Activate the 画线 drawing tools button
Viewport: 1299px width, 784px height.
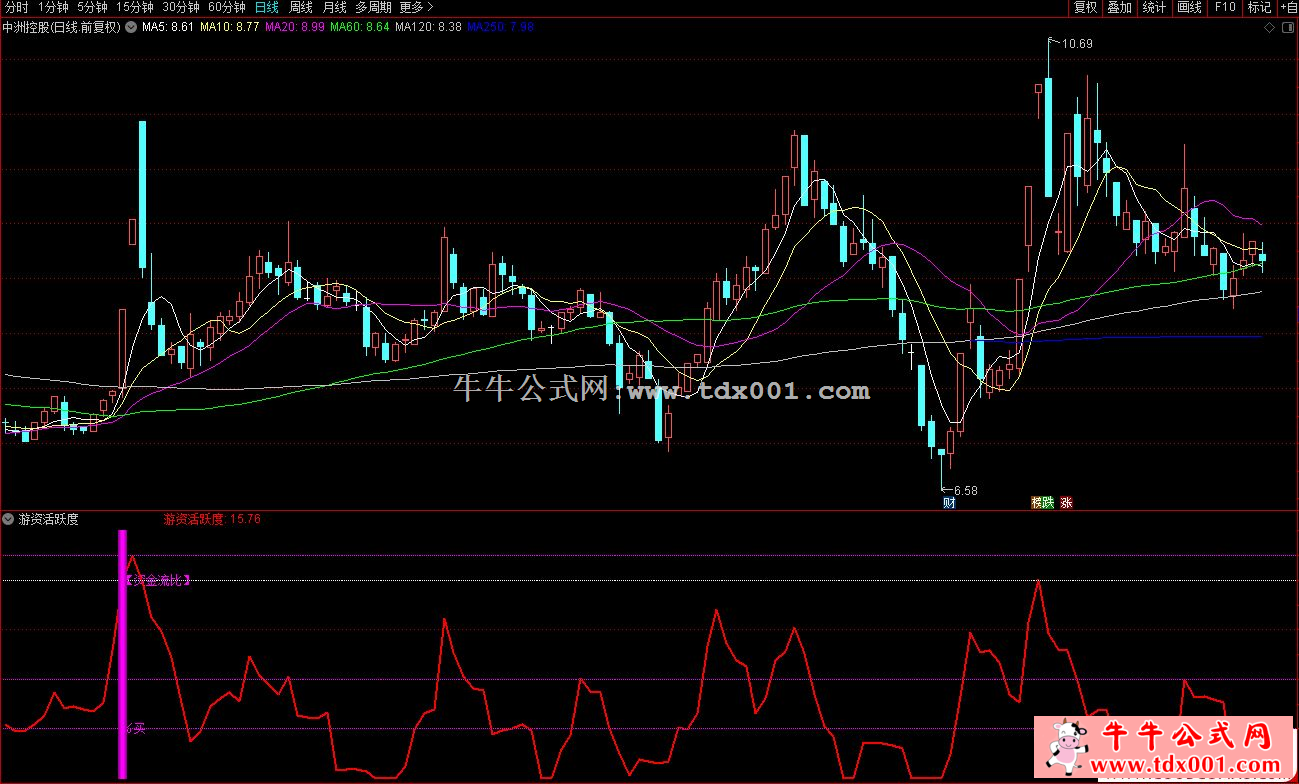tap(1189, 8)
